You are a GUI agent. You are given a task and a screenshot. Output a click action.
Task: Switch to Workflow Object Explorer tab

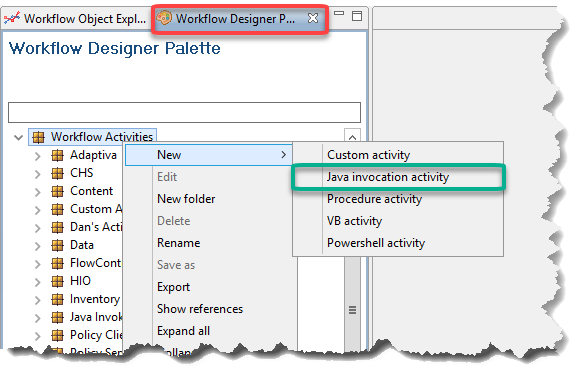click(x=75, y=18)
